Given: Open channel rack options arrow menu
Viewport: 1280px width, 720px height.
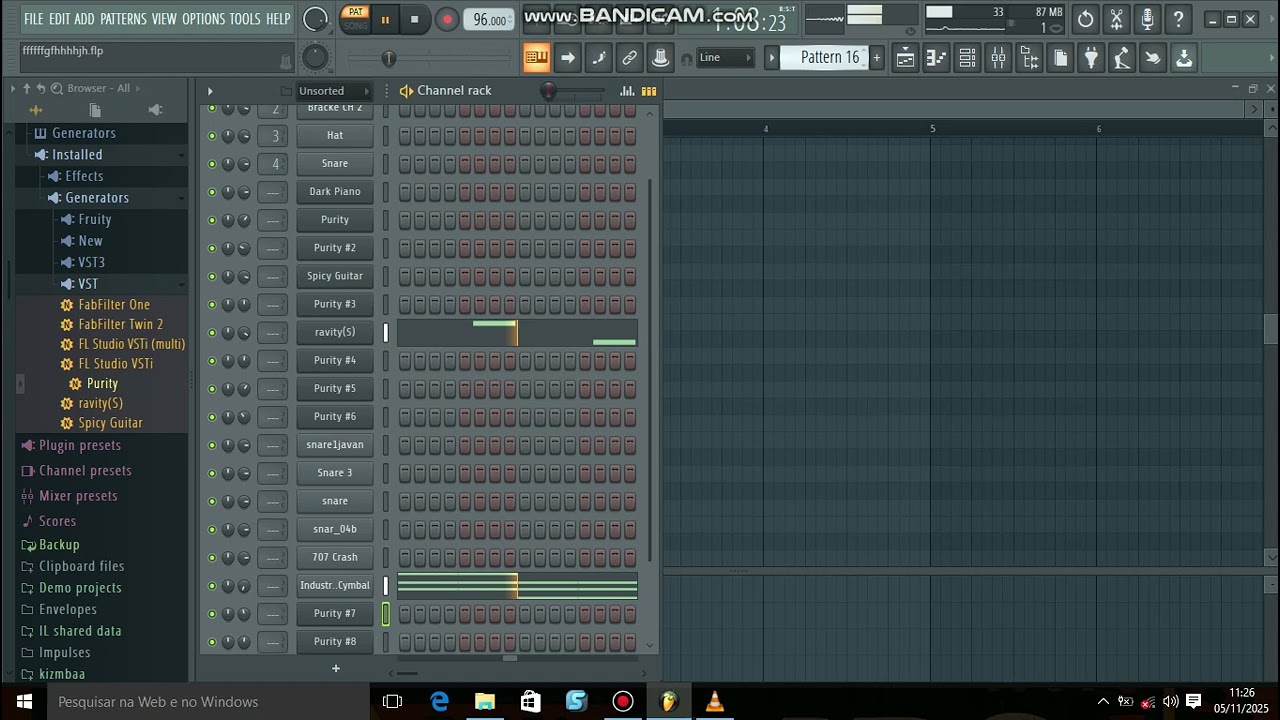Looking at the screenshot, I should coord(210,91).
